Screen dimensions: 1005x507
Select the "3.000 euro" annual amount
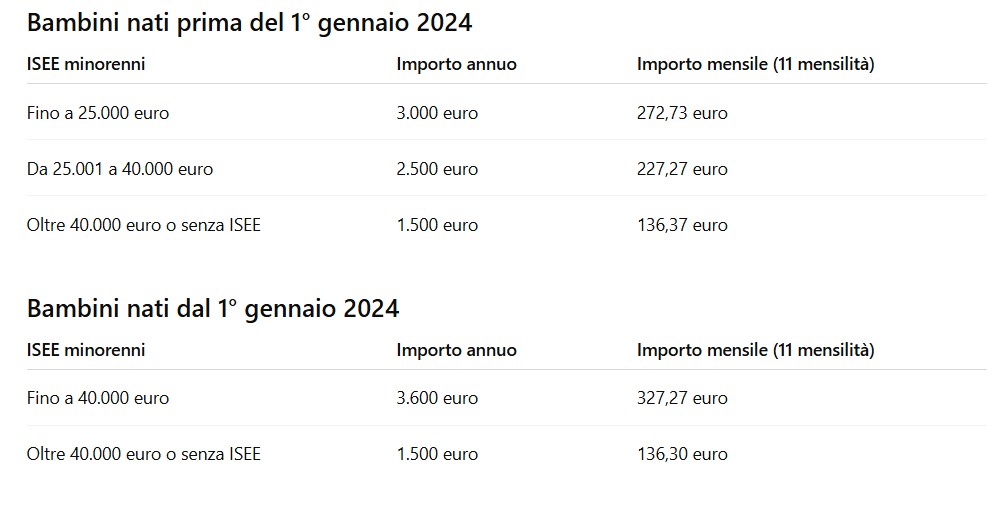[x=437, y=113]
